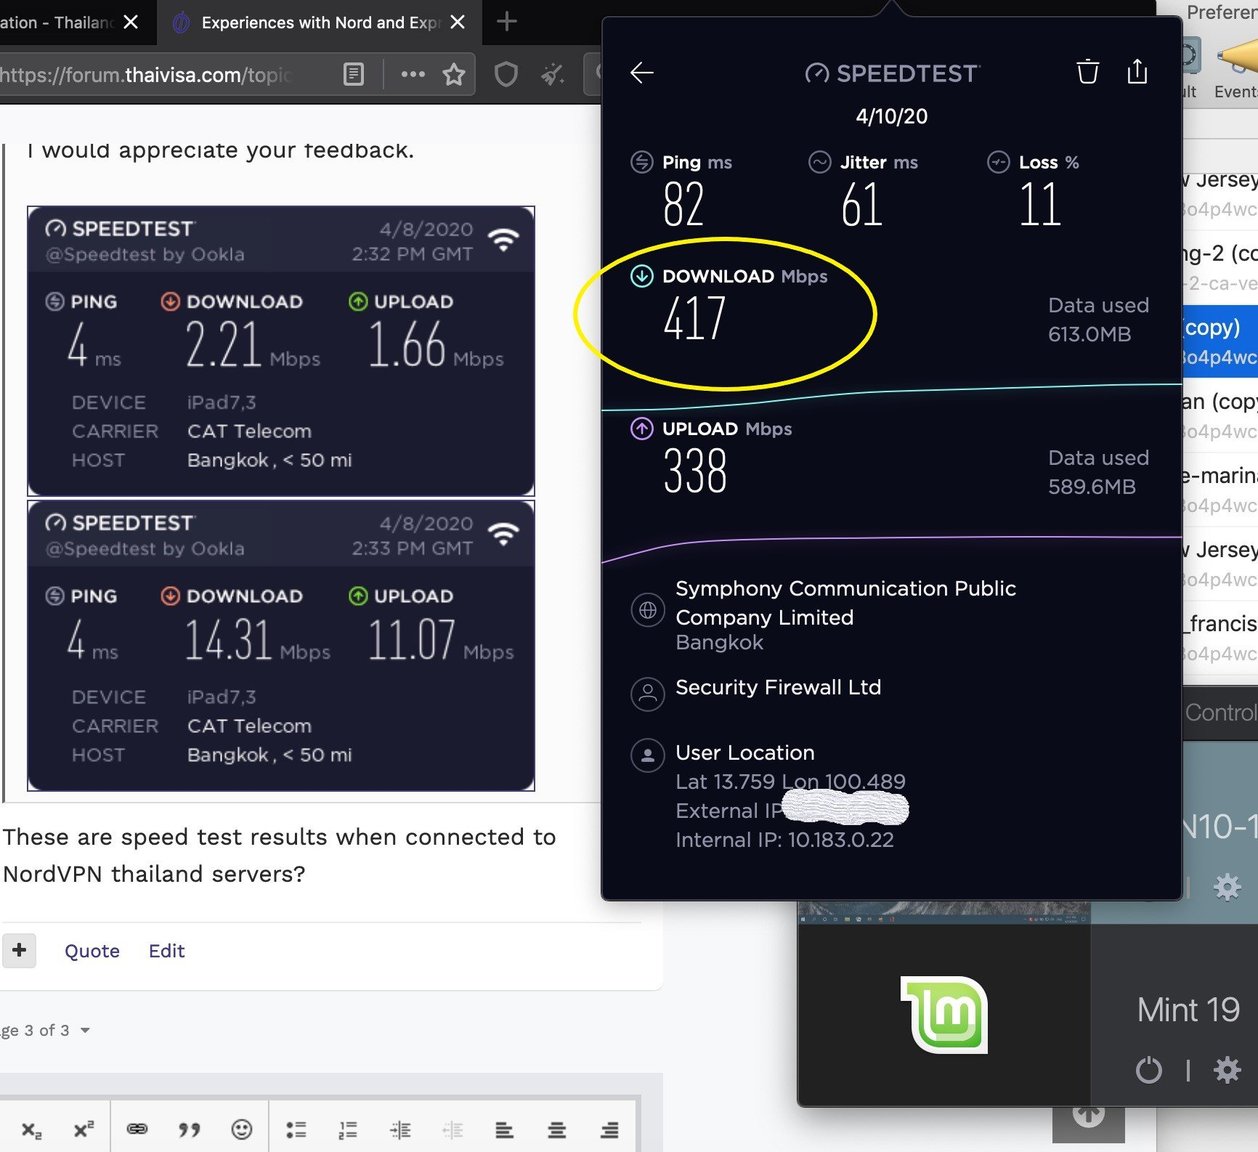Close the Experiences with Nord tab

(457, 22)
